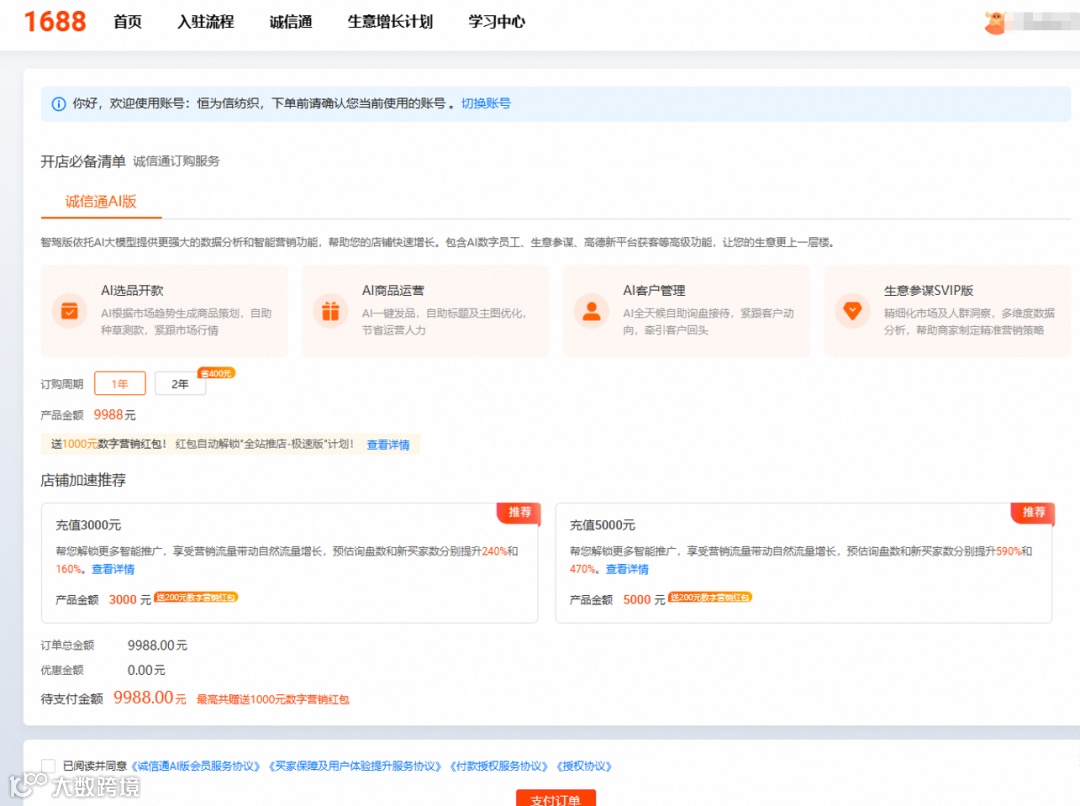Open 查看详情 for the 1000元 red packet
Screen dimensions: 1080x806
pyautogui.click(x=388, y=445)
